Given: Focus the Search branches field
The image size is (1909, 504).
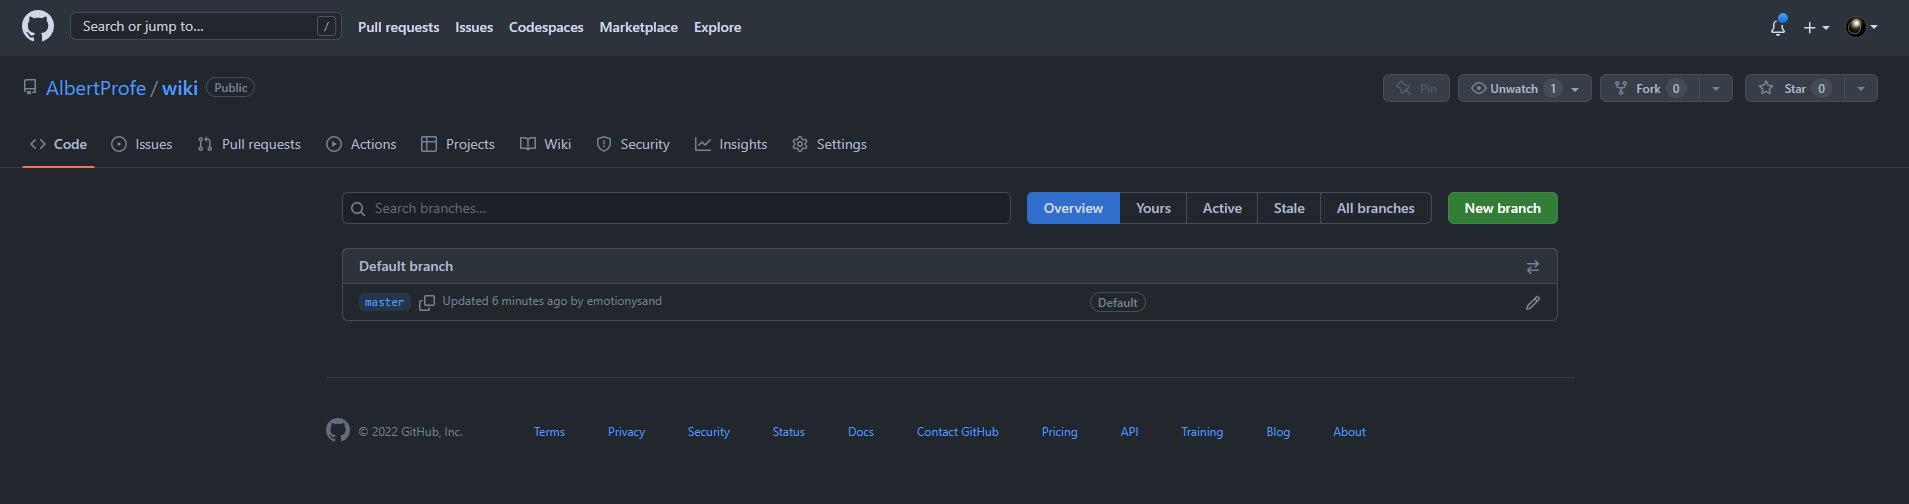Looking at the screenshot, I should pyautogui.click(x=676, y=208).
